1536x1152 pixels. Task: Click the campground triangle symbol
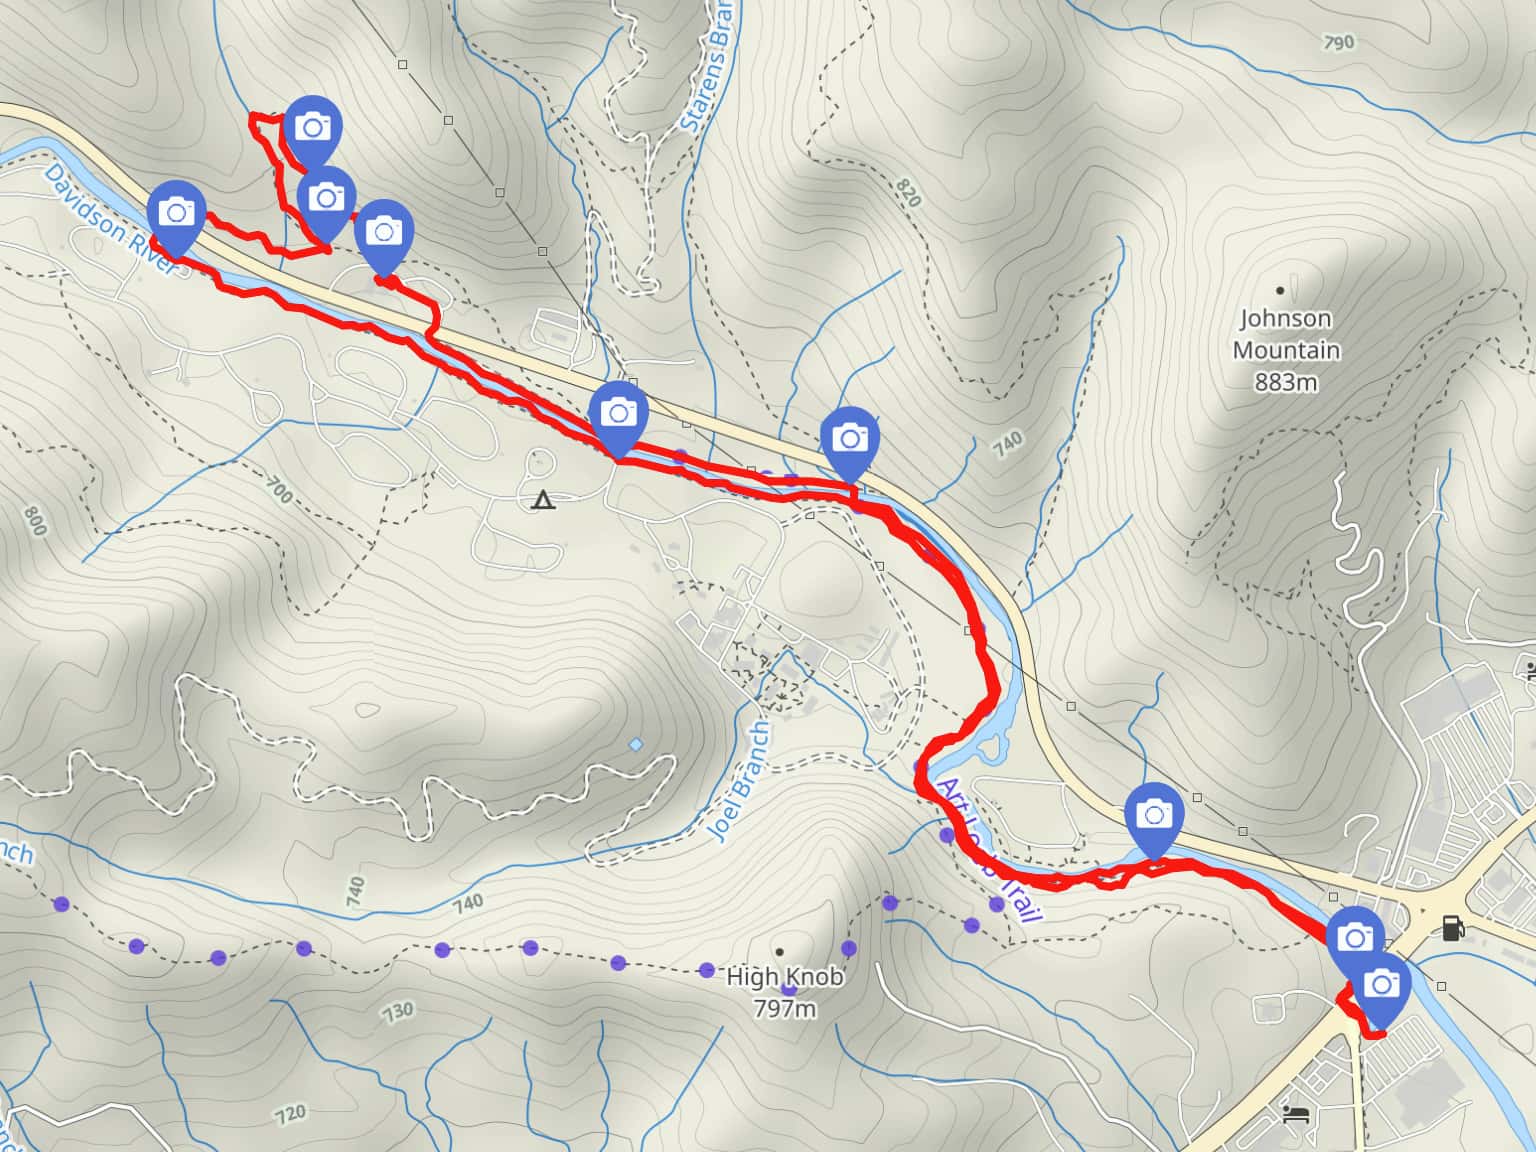pos(543,500)
